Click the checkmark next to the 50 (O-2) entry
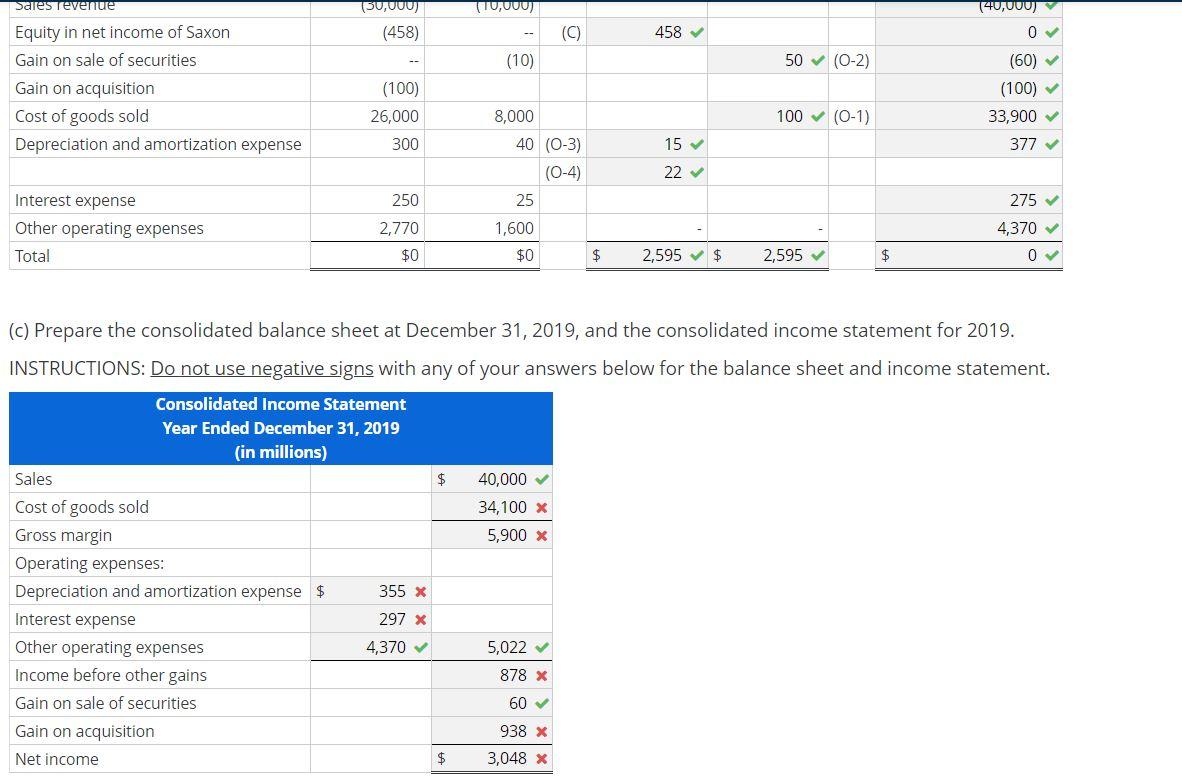 click(x=815, y=60)
